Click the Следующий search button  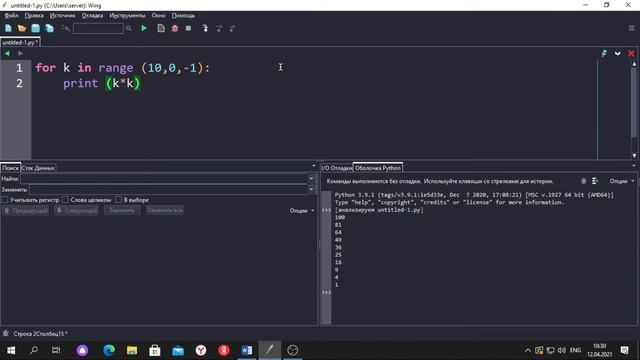coord(77,211)
